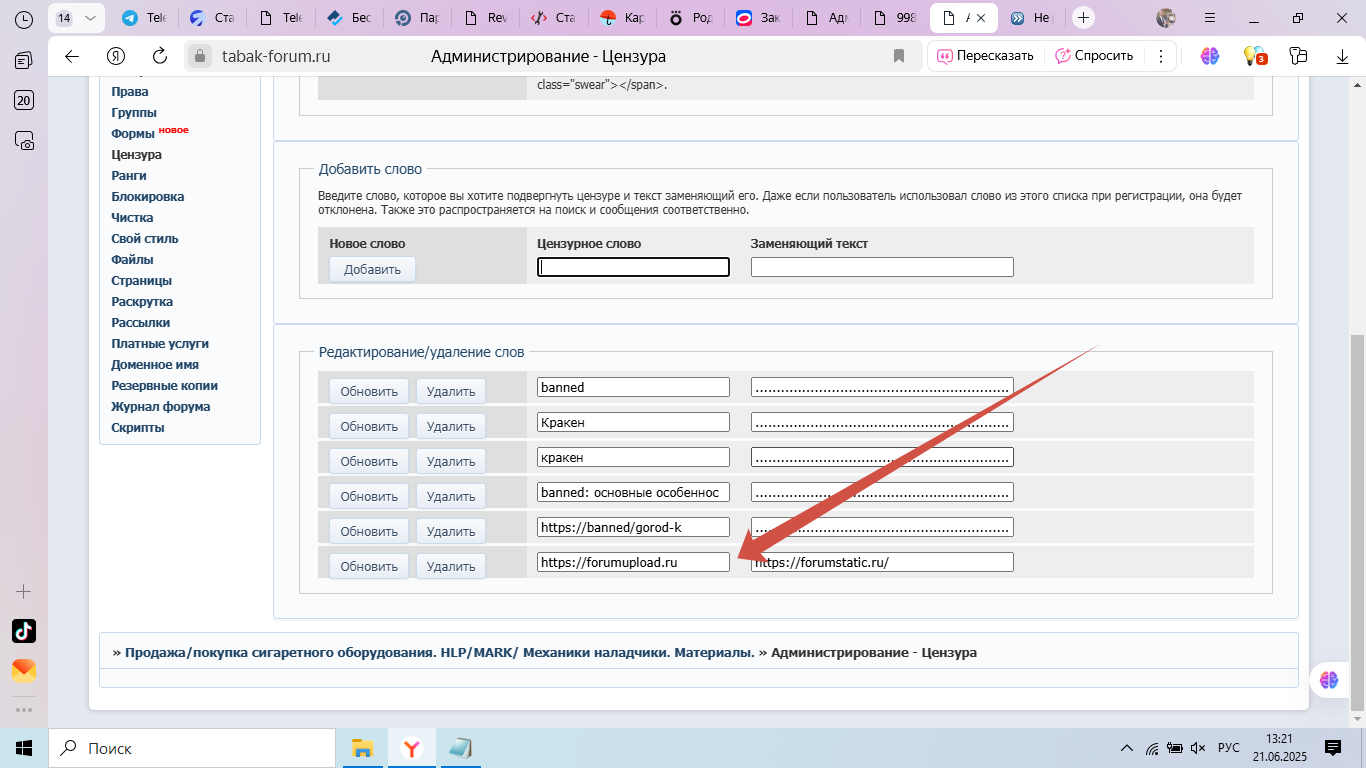The image size is (1366, 768).
Task: Open the extensions icon beside the lightbulb
Action: pos(1298,56)
